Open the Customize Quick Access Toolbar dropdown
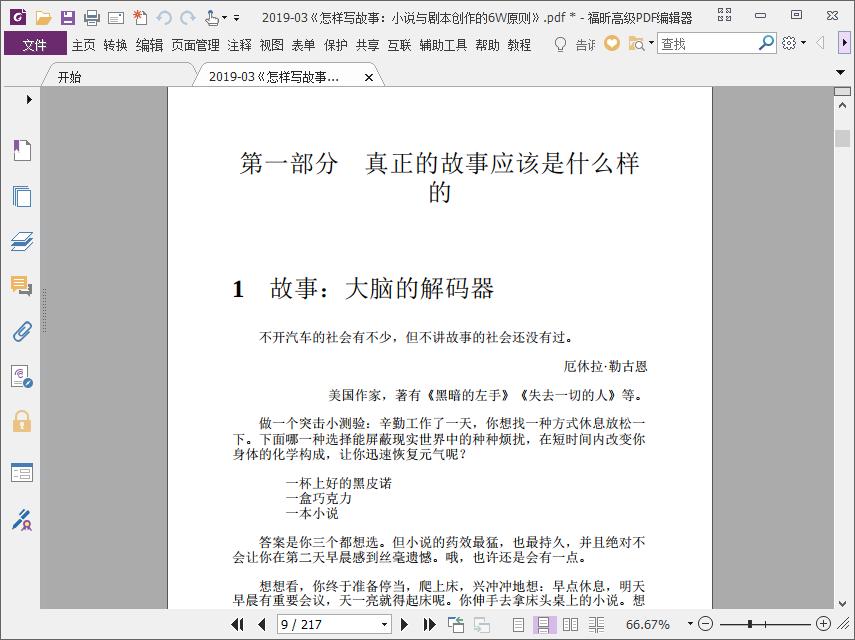 (x=236, y=18)
